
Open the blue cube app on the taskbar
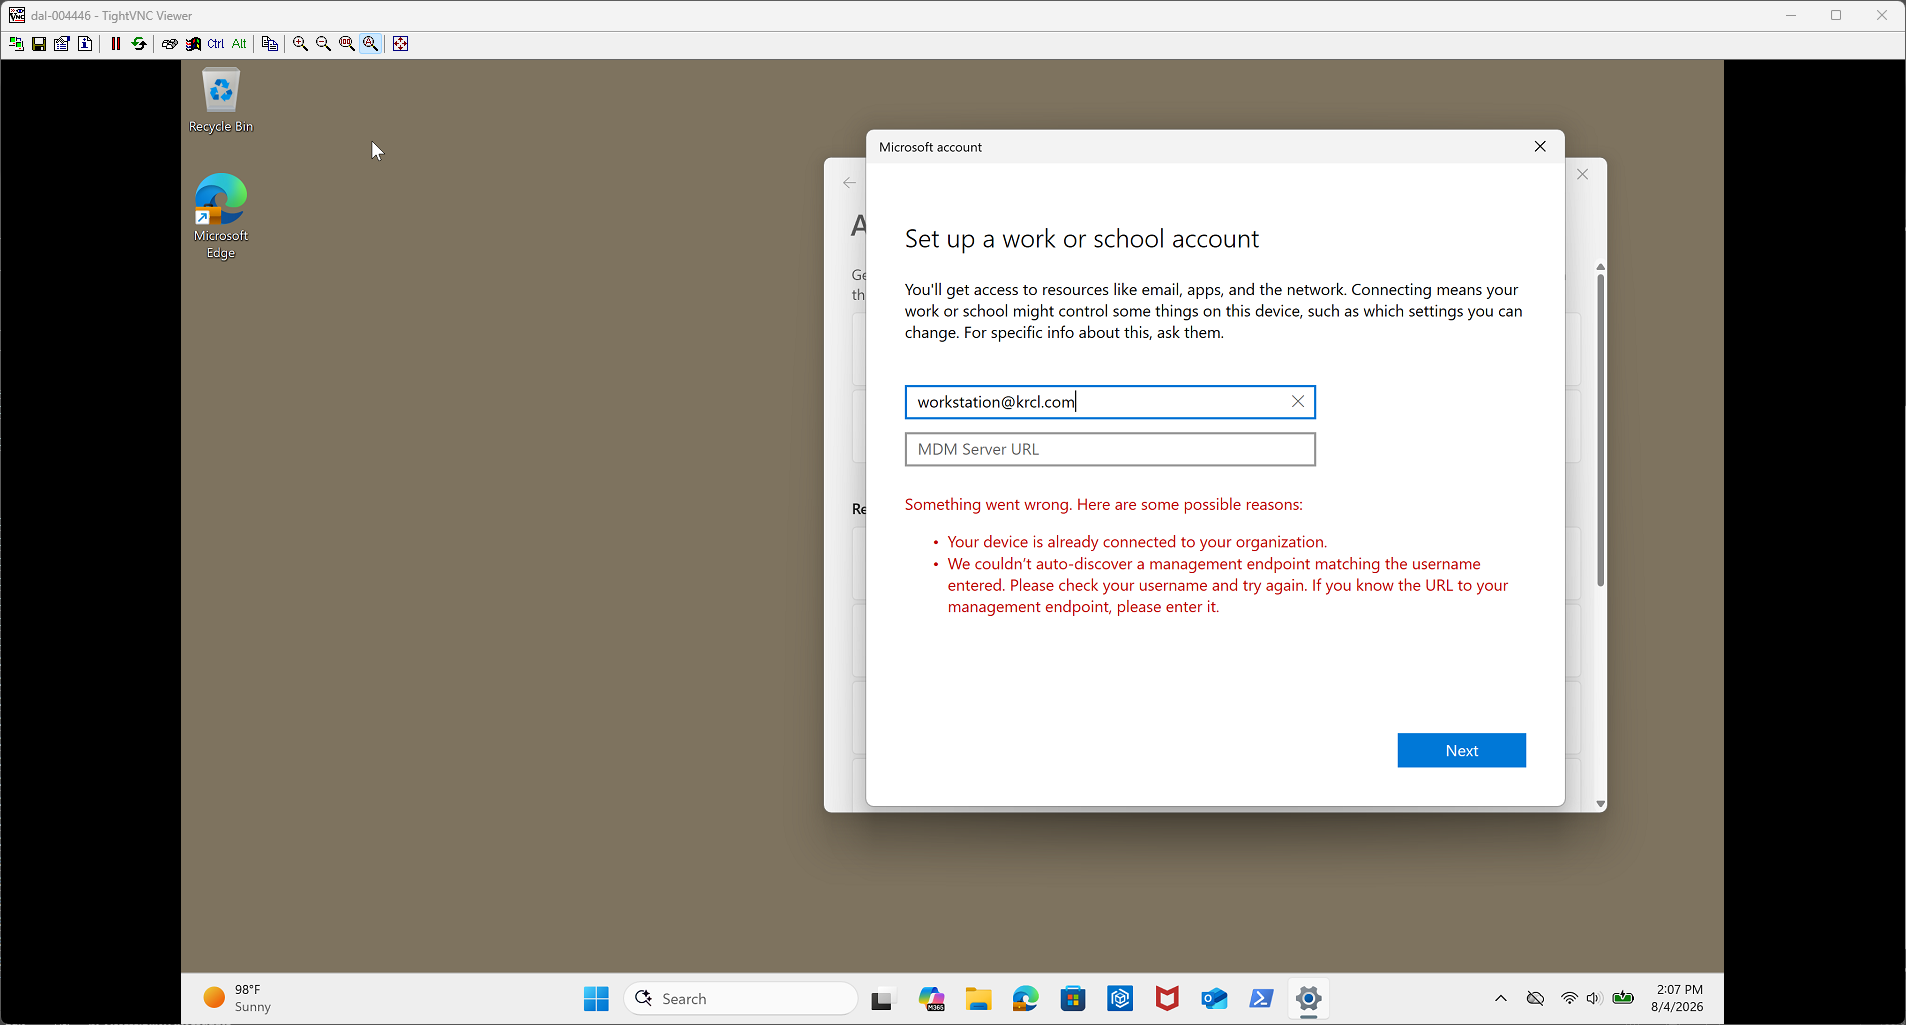pos(1120,999)
